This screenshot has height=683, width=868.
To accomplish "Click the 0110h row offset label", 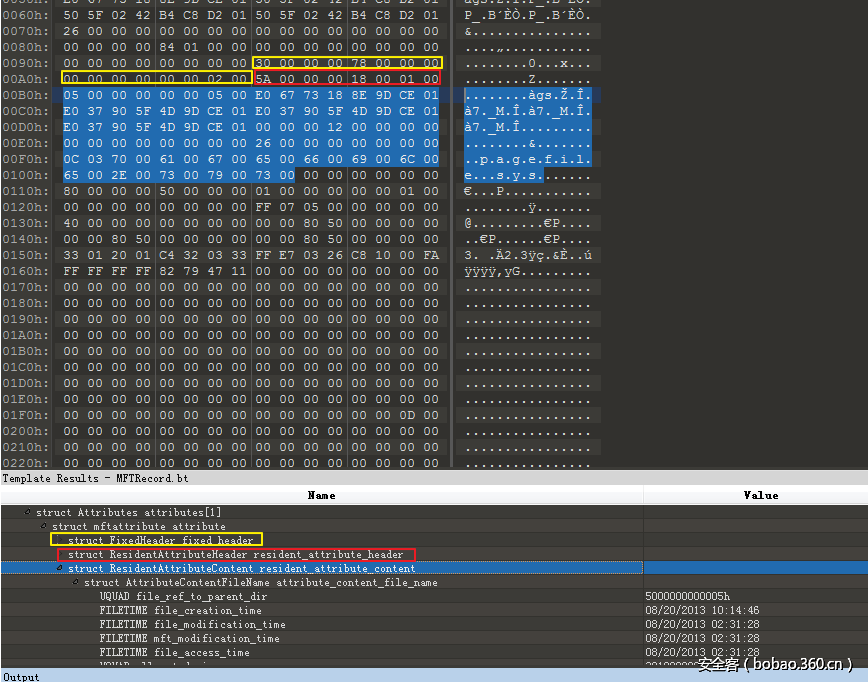I will click(x=24, y=191).
